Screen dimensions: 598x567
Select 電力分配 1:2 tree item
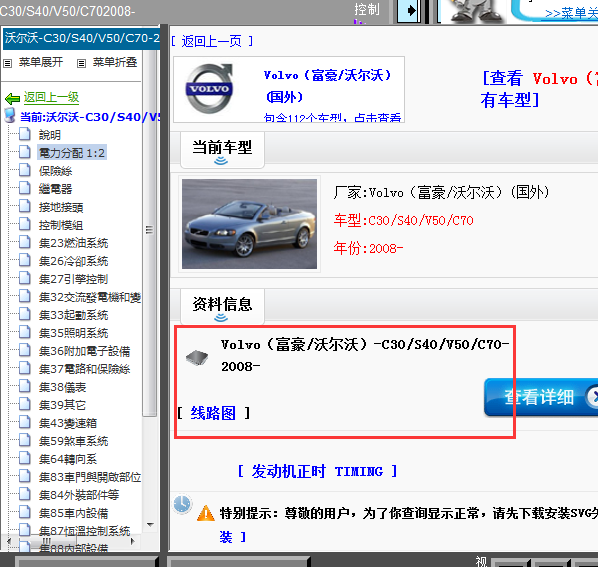pyautogui.click(x=72, y=153)
